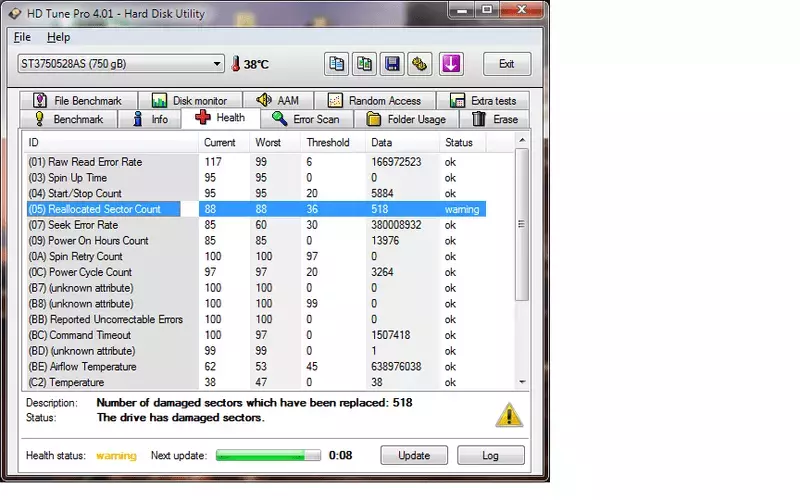
Task: Select the (B7) unknown attribute row
Action: coord(255,288)
